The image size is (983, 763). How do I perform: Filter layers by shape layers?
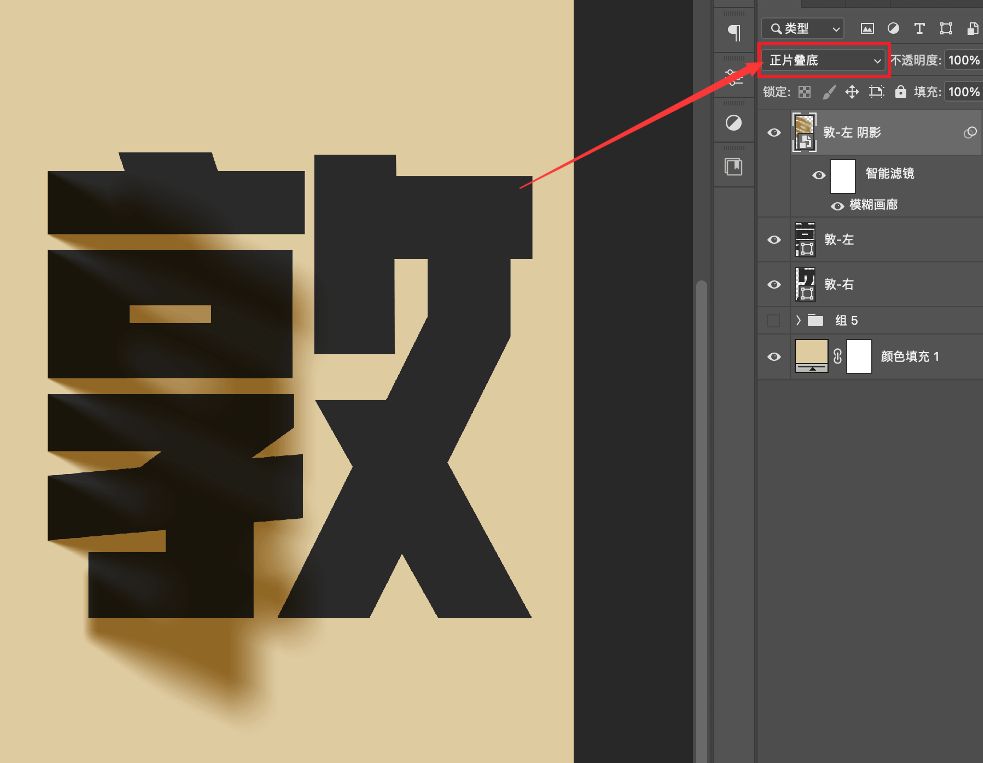coord(945,28)
